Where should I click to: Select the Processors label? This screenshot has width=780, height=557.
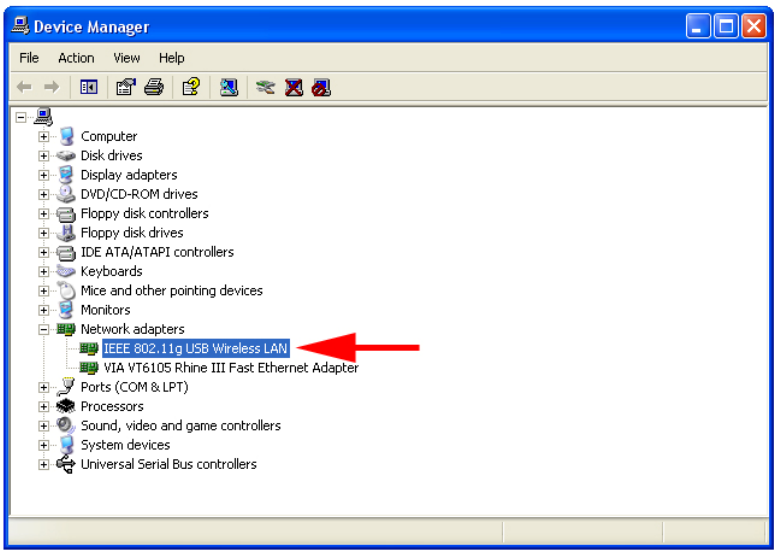pos(112,406)
